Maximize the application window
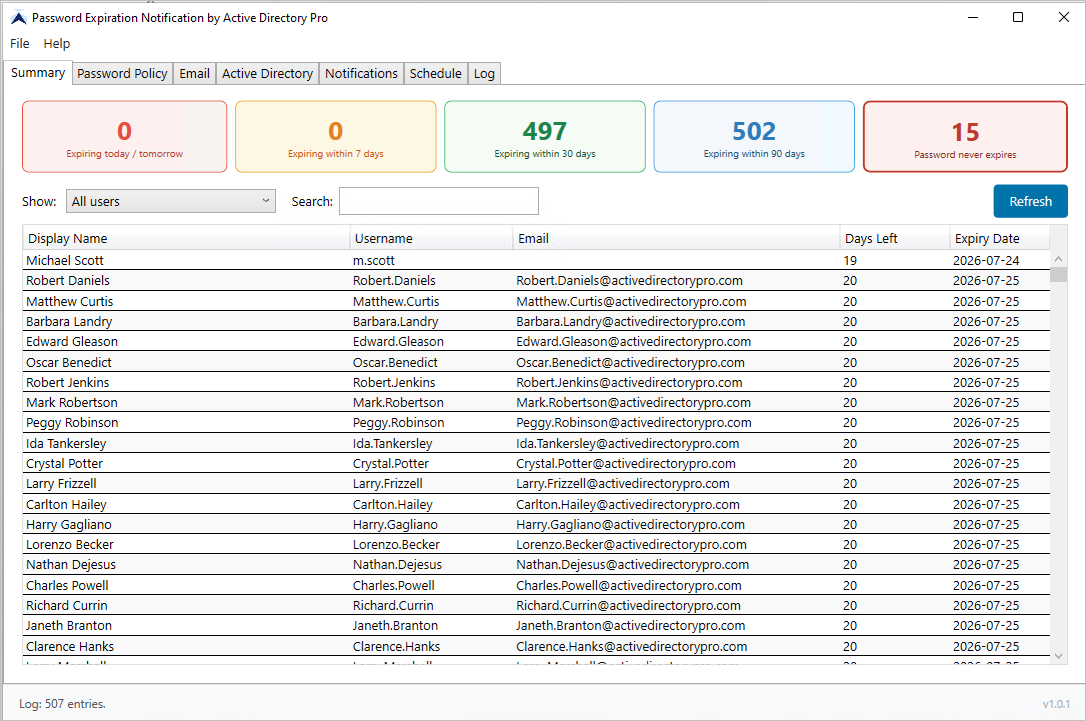The width and height of the screenshot is (1086, 721). (x=1018, y=17)
